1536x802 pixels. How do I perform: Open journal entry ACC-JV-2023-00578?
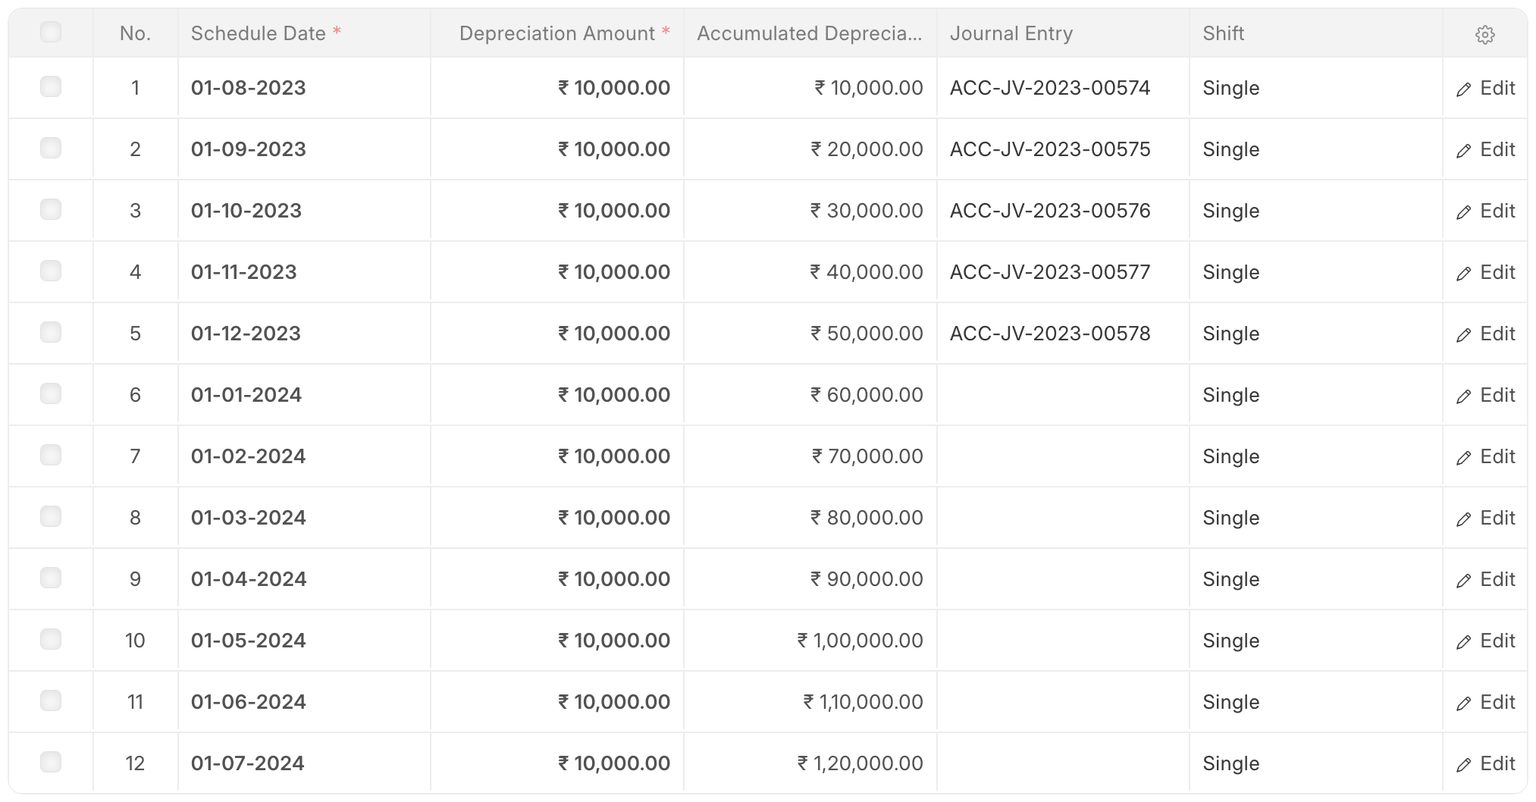click(x=1050, y=334)
